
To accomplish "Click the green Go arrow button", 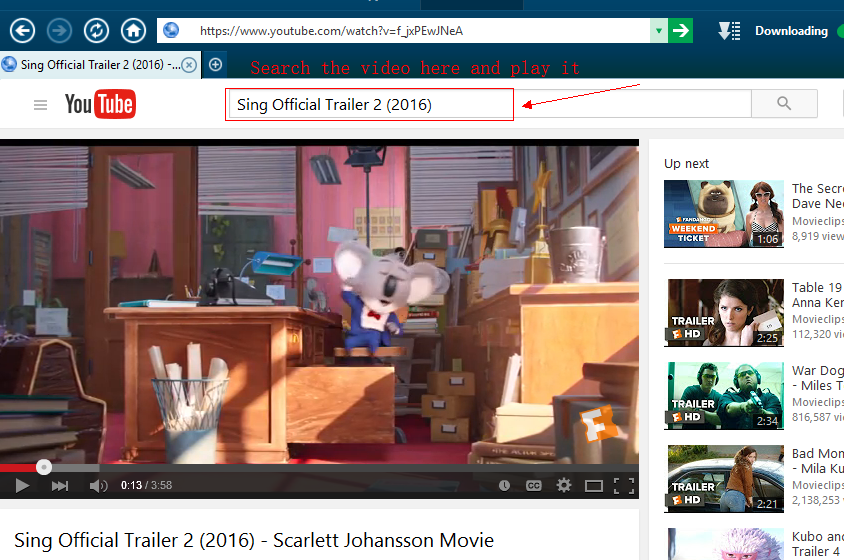I will tap(680, 31).
